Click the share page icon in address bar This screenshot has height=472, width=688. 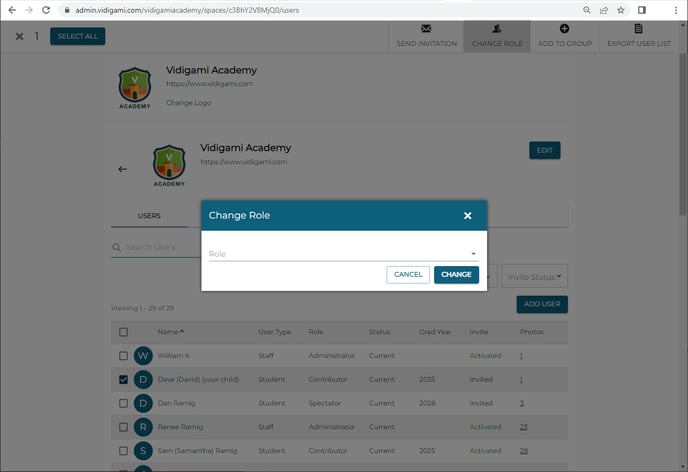click(604, 10)
